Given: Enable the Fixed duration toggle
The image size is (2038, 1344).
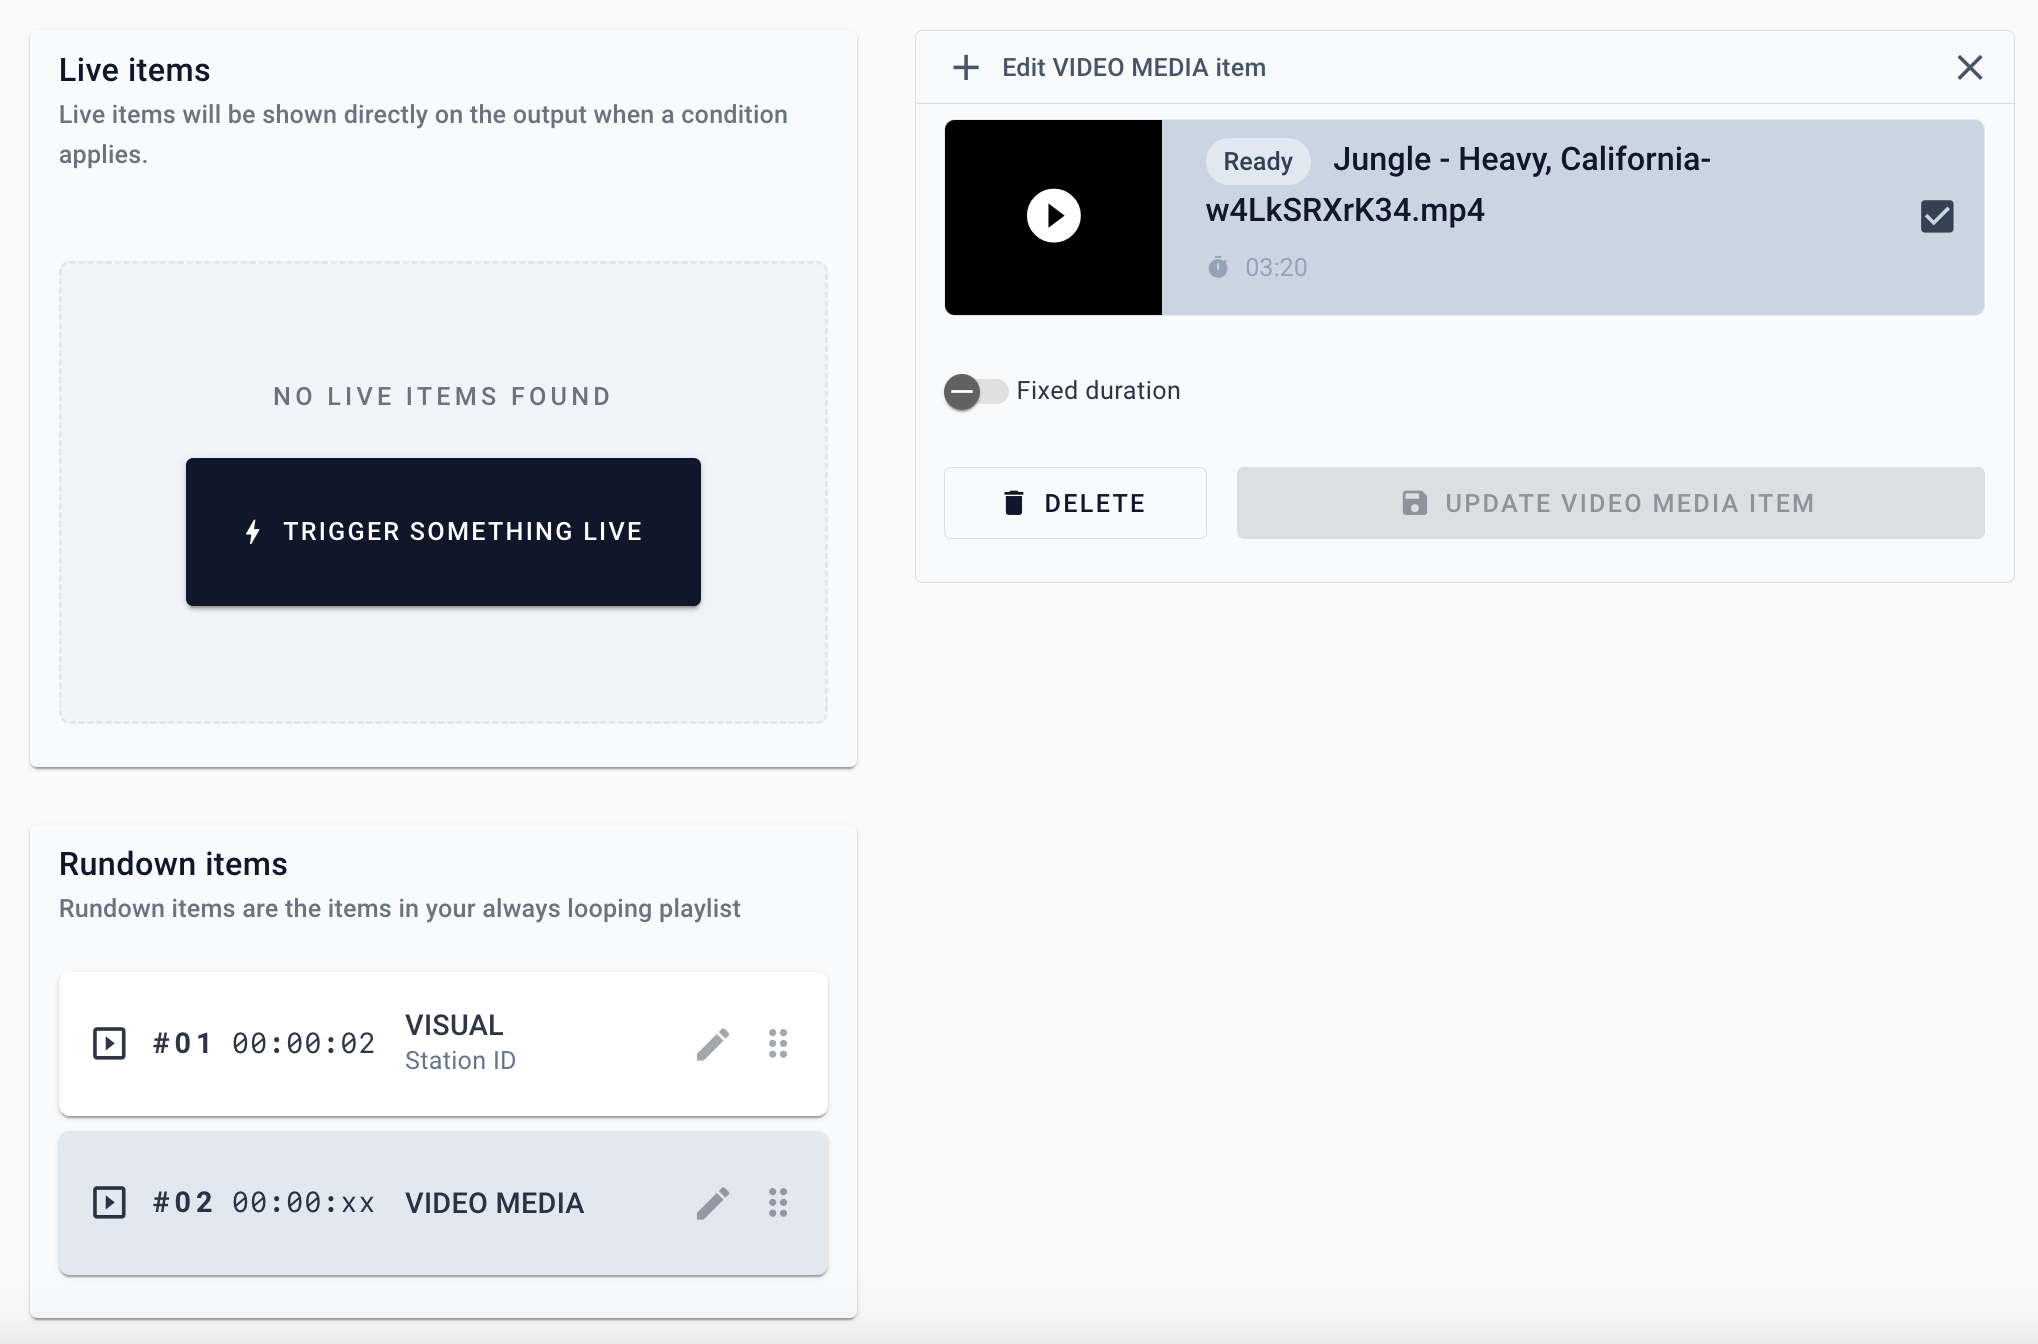Looking at the screenshot, I should [x=976, y=391].
